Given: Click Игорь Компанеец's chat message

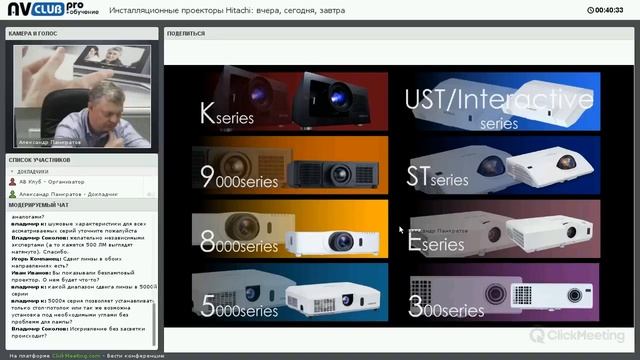Looking at the screenshot, I should tap(67, 262).
